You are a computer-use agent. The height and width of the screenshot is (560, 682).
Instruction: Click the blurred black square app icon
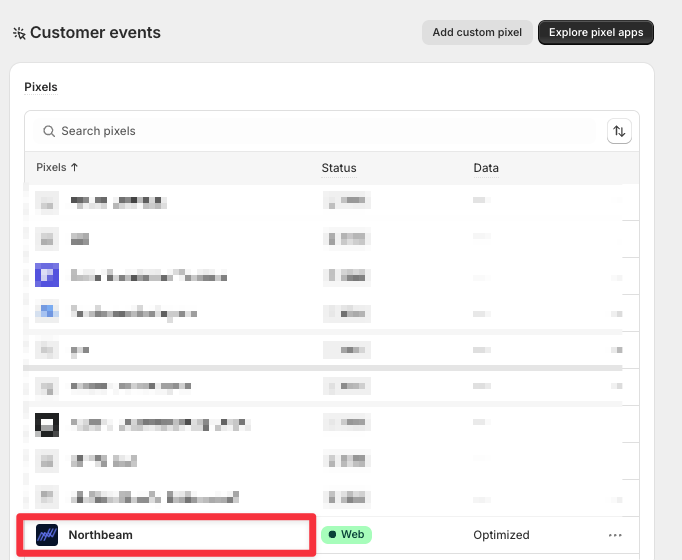[x=47, y=425]
